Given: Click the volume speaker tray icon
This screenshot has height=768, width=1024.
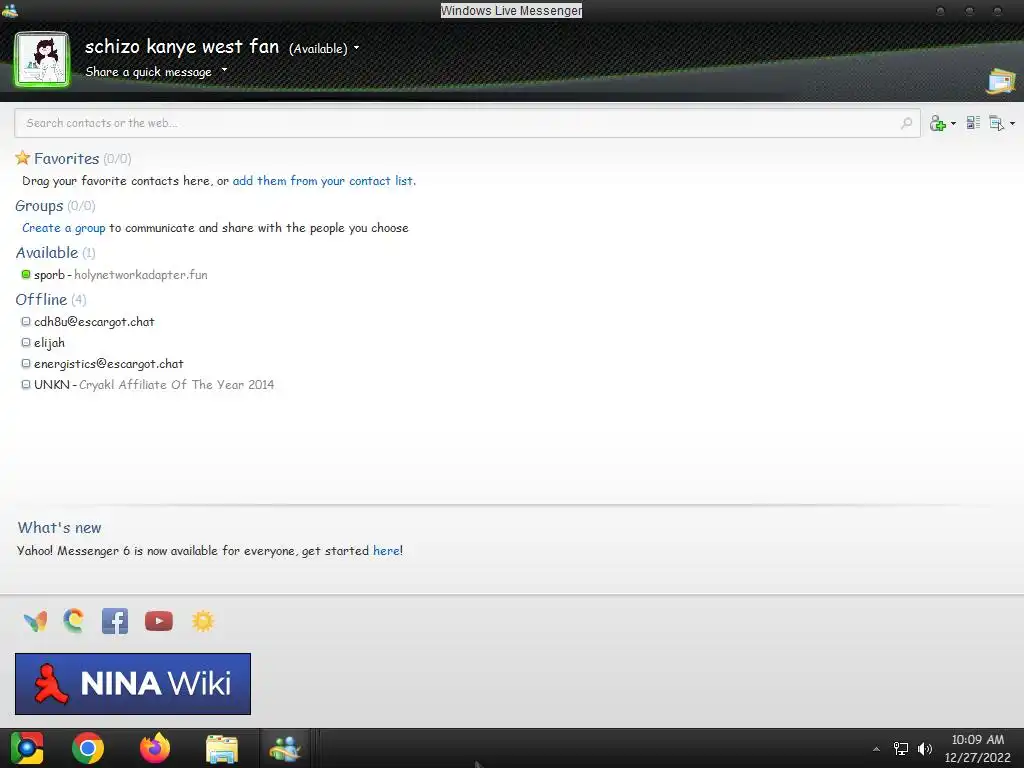Looking at the screenshot, I should point(925,748).
